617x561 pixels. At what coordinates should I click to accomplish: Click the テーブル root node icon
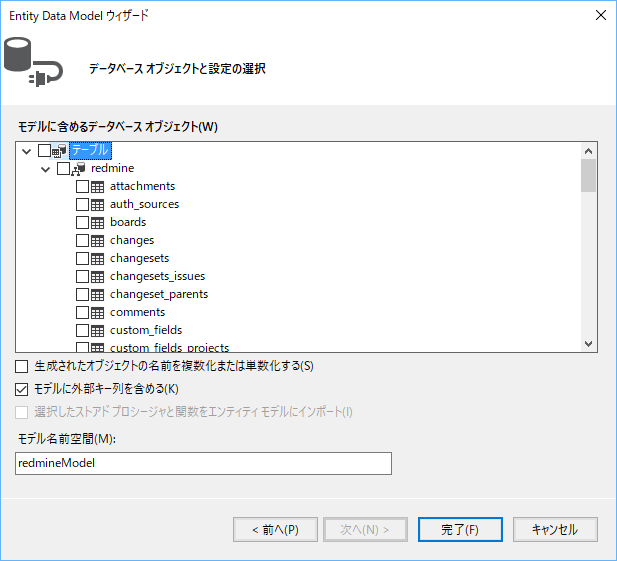tap(59, 150)
